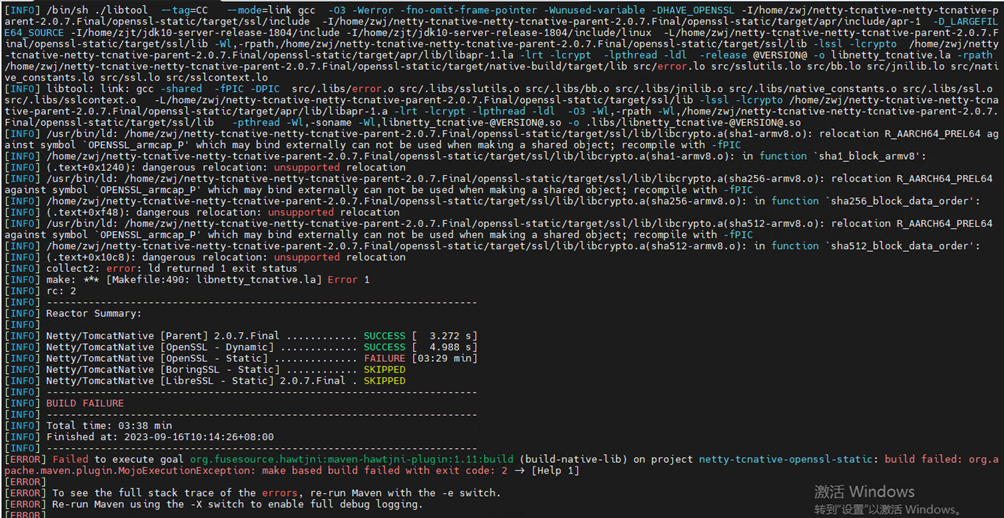Click the FAILURE status for OpenSSL - Static
The width and height of the screenshot is (1004, 518).
pos(385,358)
